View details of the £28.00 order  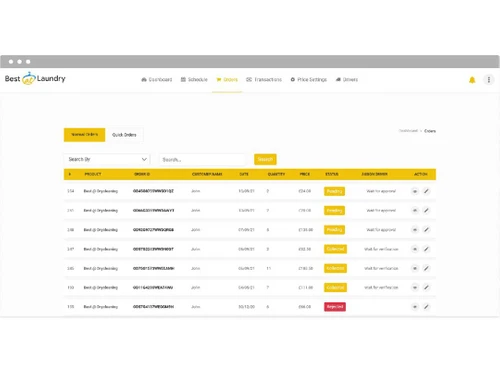coord(415,210)
